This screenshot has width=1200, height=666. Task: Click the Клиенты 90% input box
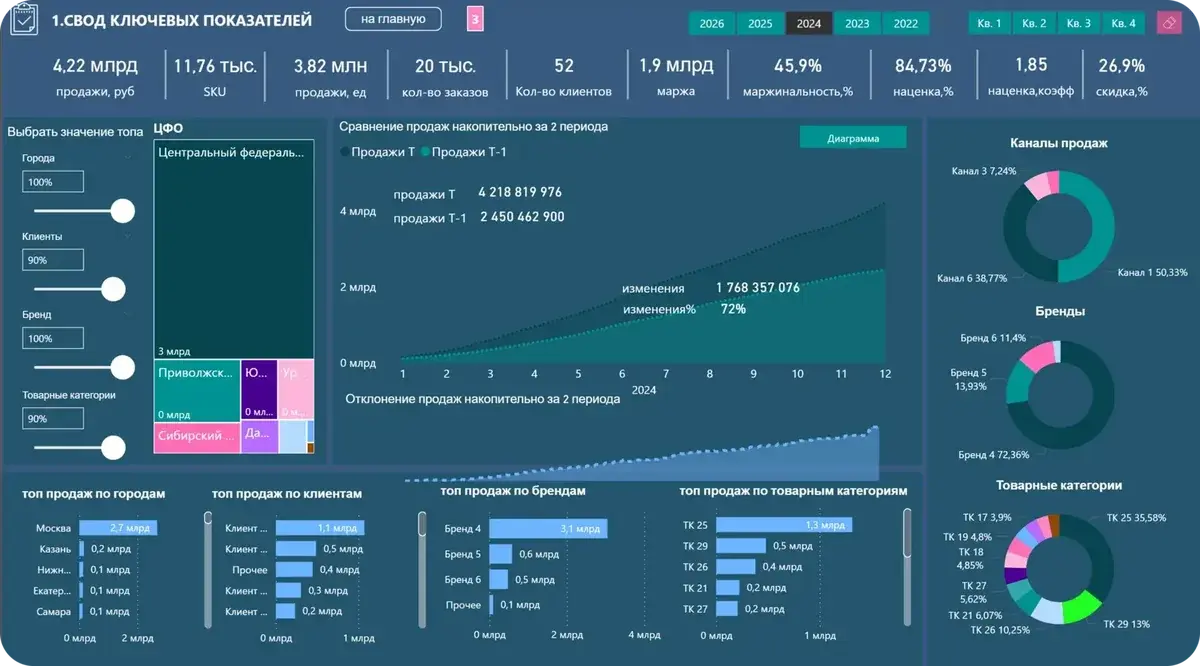53,260
